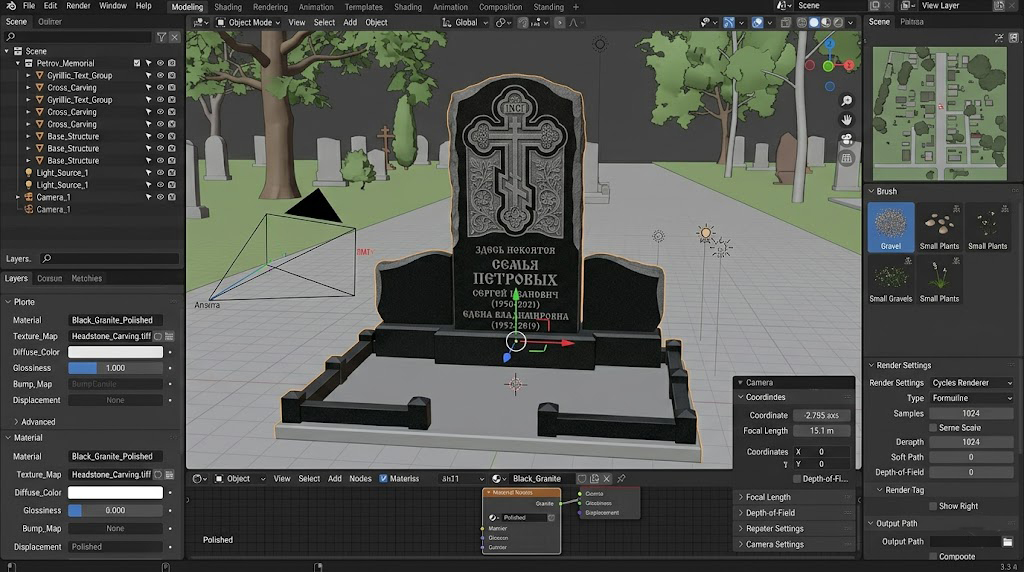The image size is (1024, 572).
Task: Select material preview shading sphere
Action: point(826,22)
